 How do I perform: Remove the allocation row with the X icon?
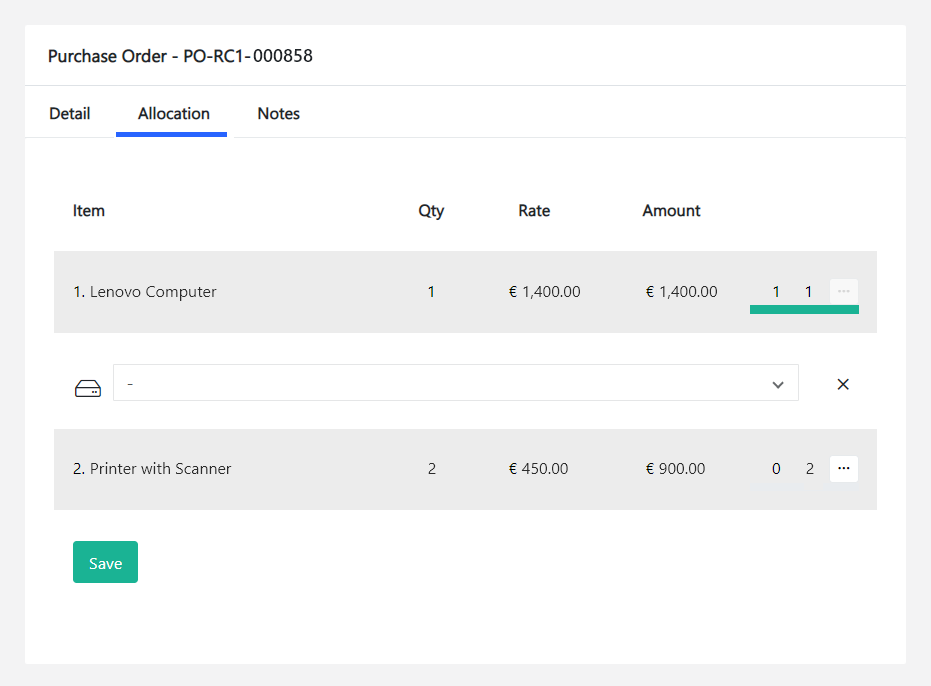[x=843, y=384]
